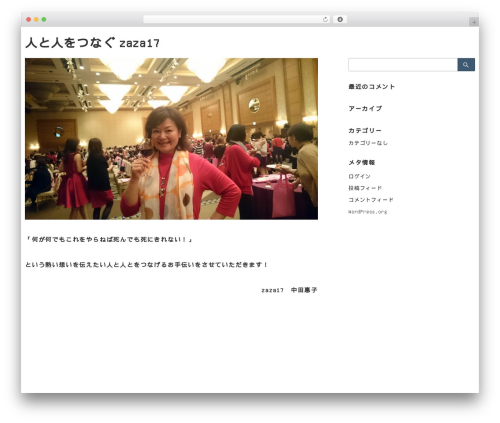
Task: Open a new tab with the plus icon
Action: 474,22
